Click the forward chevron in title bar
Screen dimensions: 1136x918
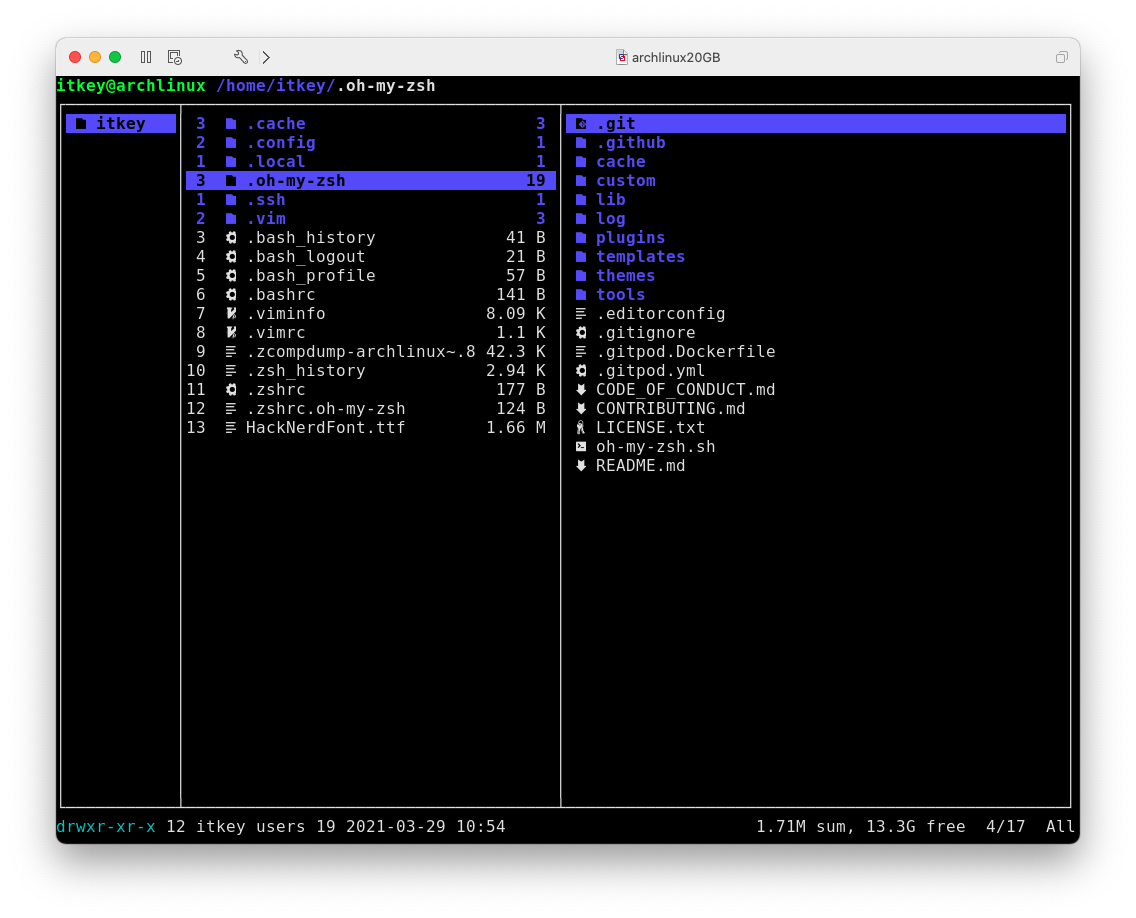coord(266,57)
